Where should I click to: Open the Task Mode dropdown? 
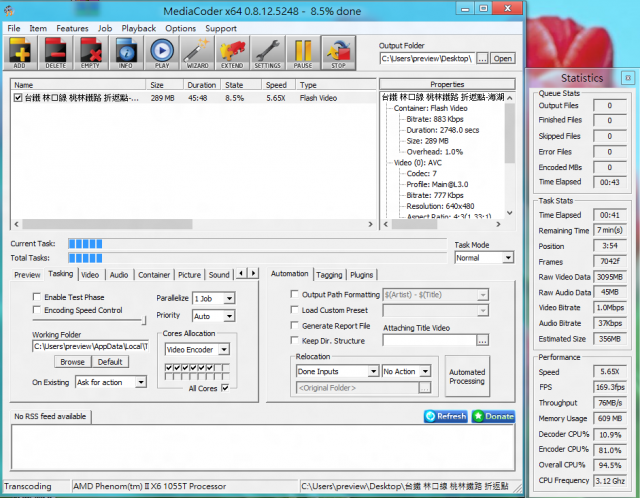pos(481,257)
